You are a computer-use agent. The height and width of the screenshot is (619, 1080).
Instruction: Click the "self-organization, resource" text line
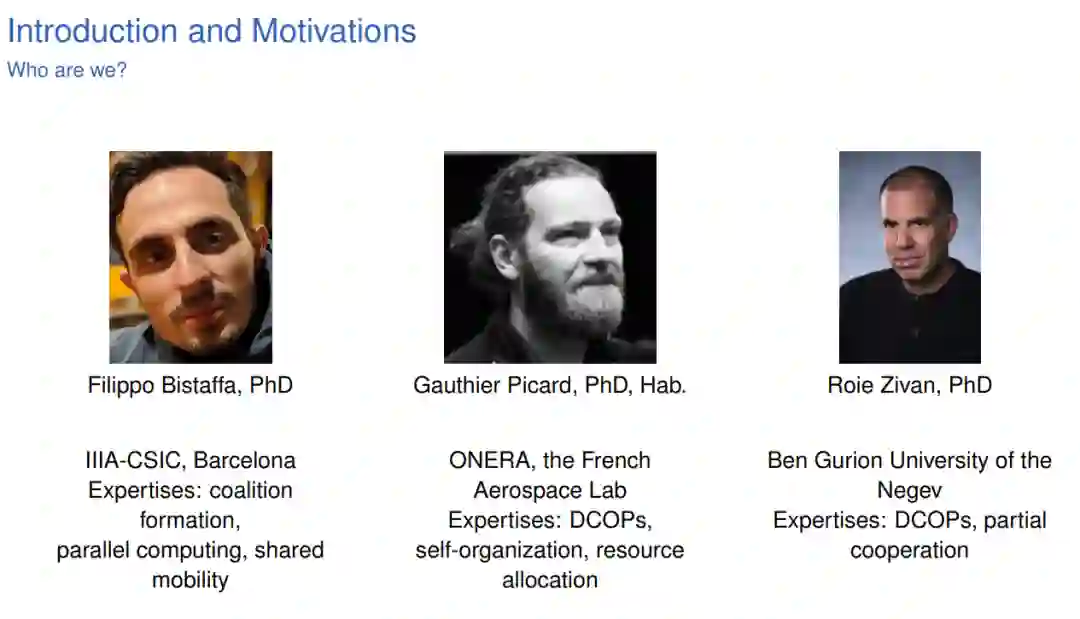pos(550,550)
